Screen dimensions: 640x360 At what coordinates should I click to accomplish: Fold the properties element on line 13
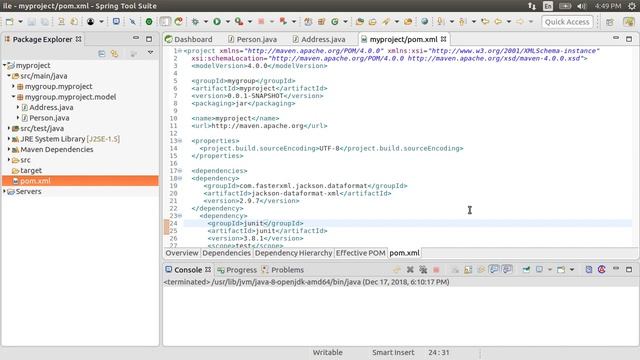click(180, 141)
